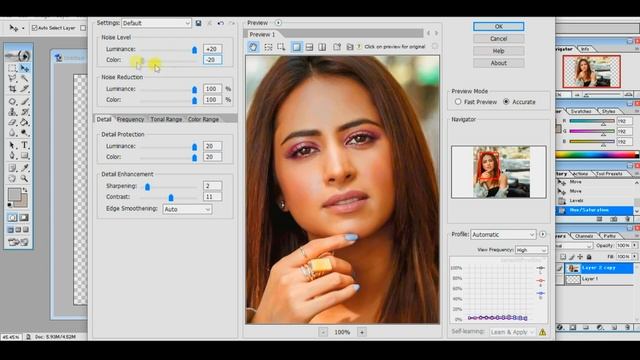This screenshot has height=360, width=640.
Task: Select the Eyedropper tool in toolbox
Action: point(24,168)
